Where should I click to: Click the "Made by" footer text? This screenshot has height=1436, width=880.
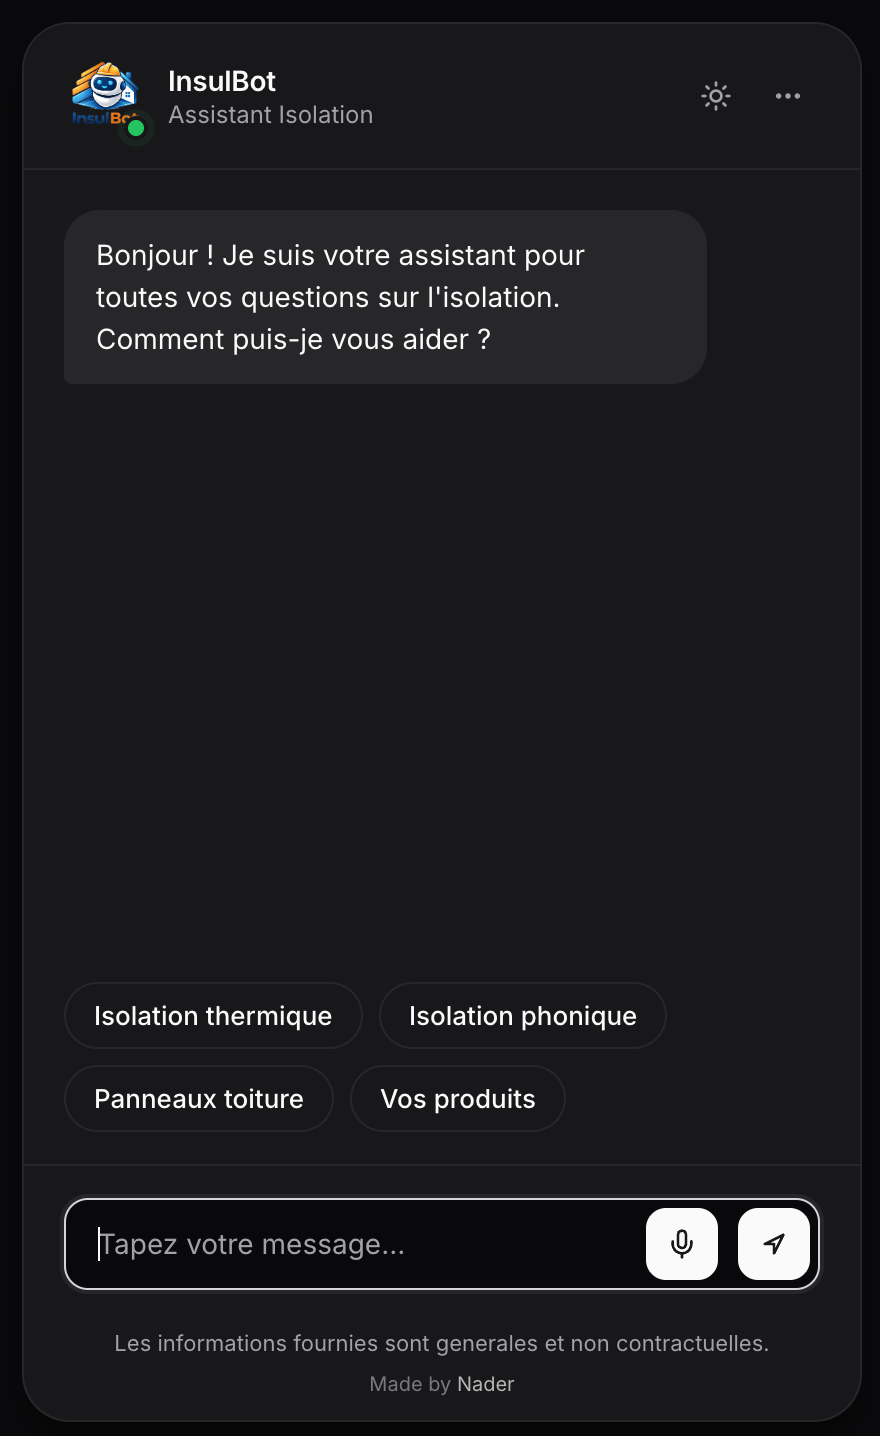(x=410, y=1384)
